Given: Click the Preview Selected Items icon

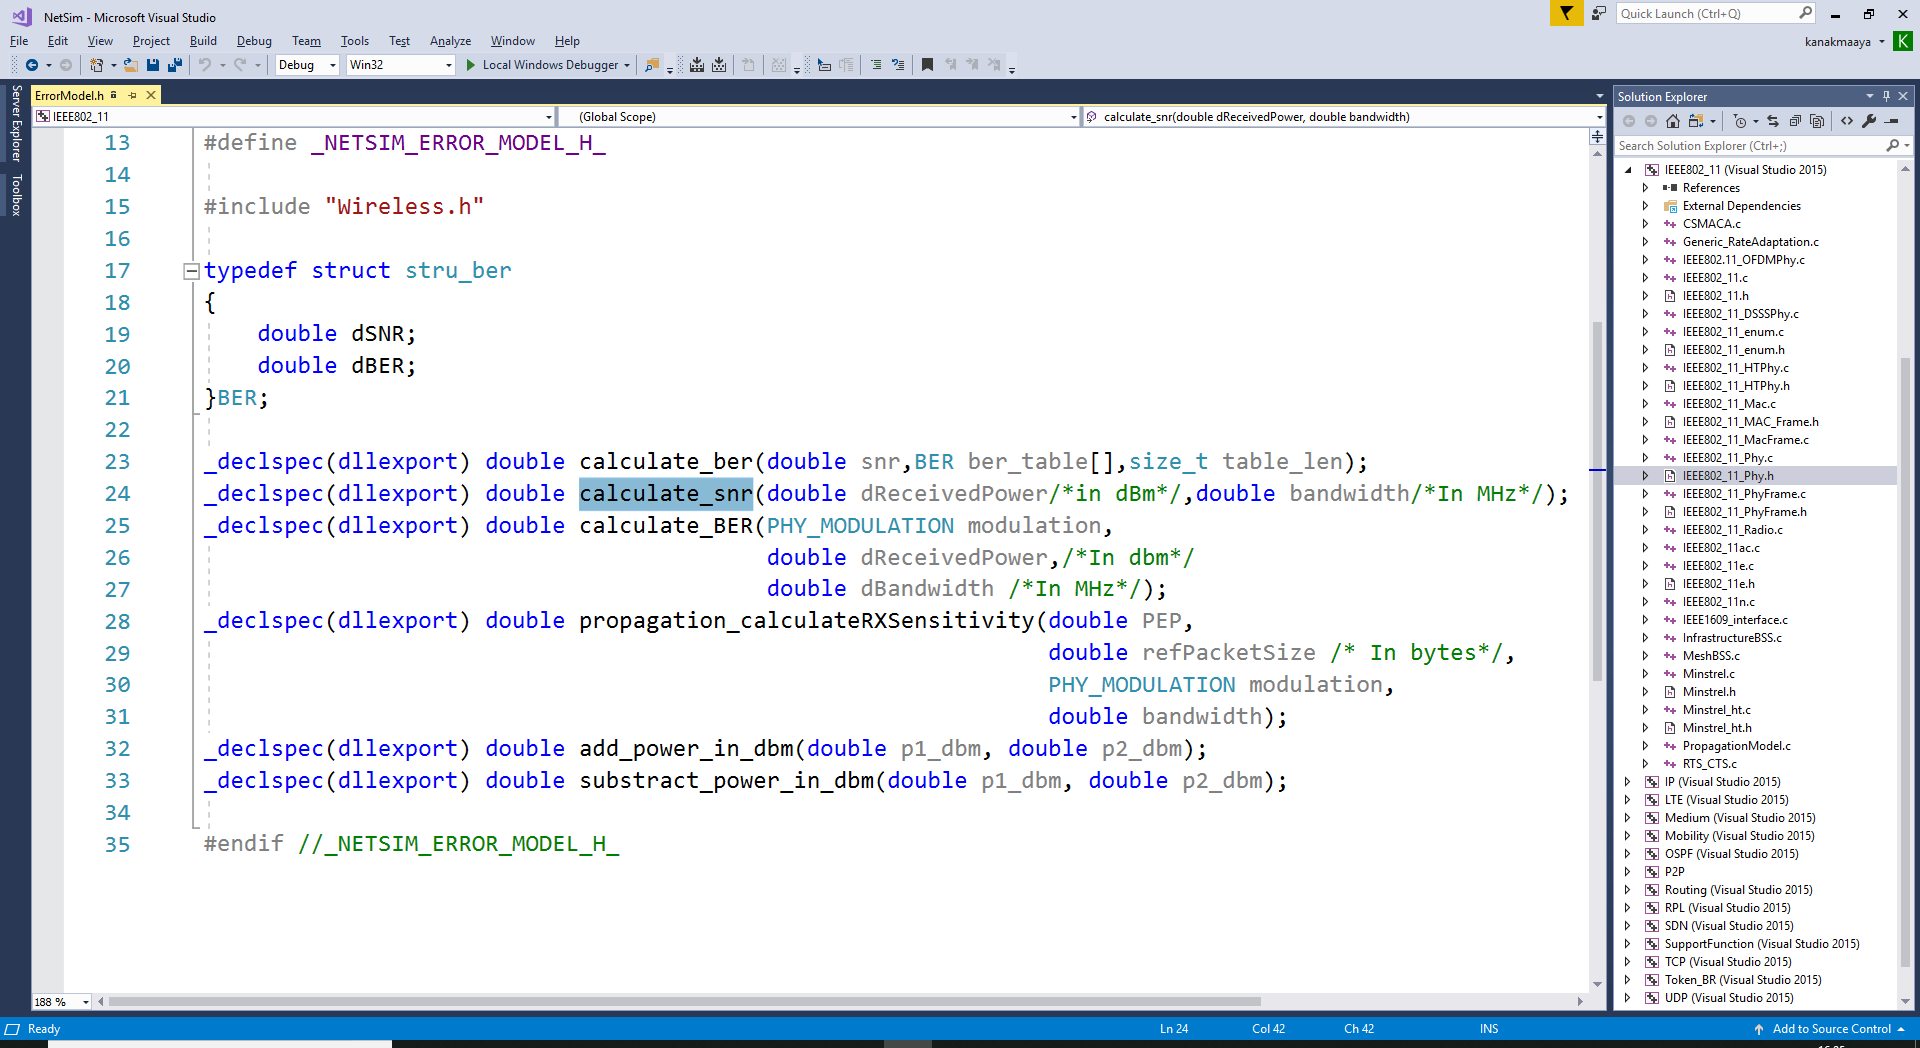Looking at the screenshot, I should (x=1892, y=121).
